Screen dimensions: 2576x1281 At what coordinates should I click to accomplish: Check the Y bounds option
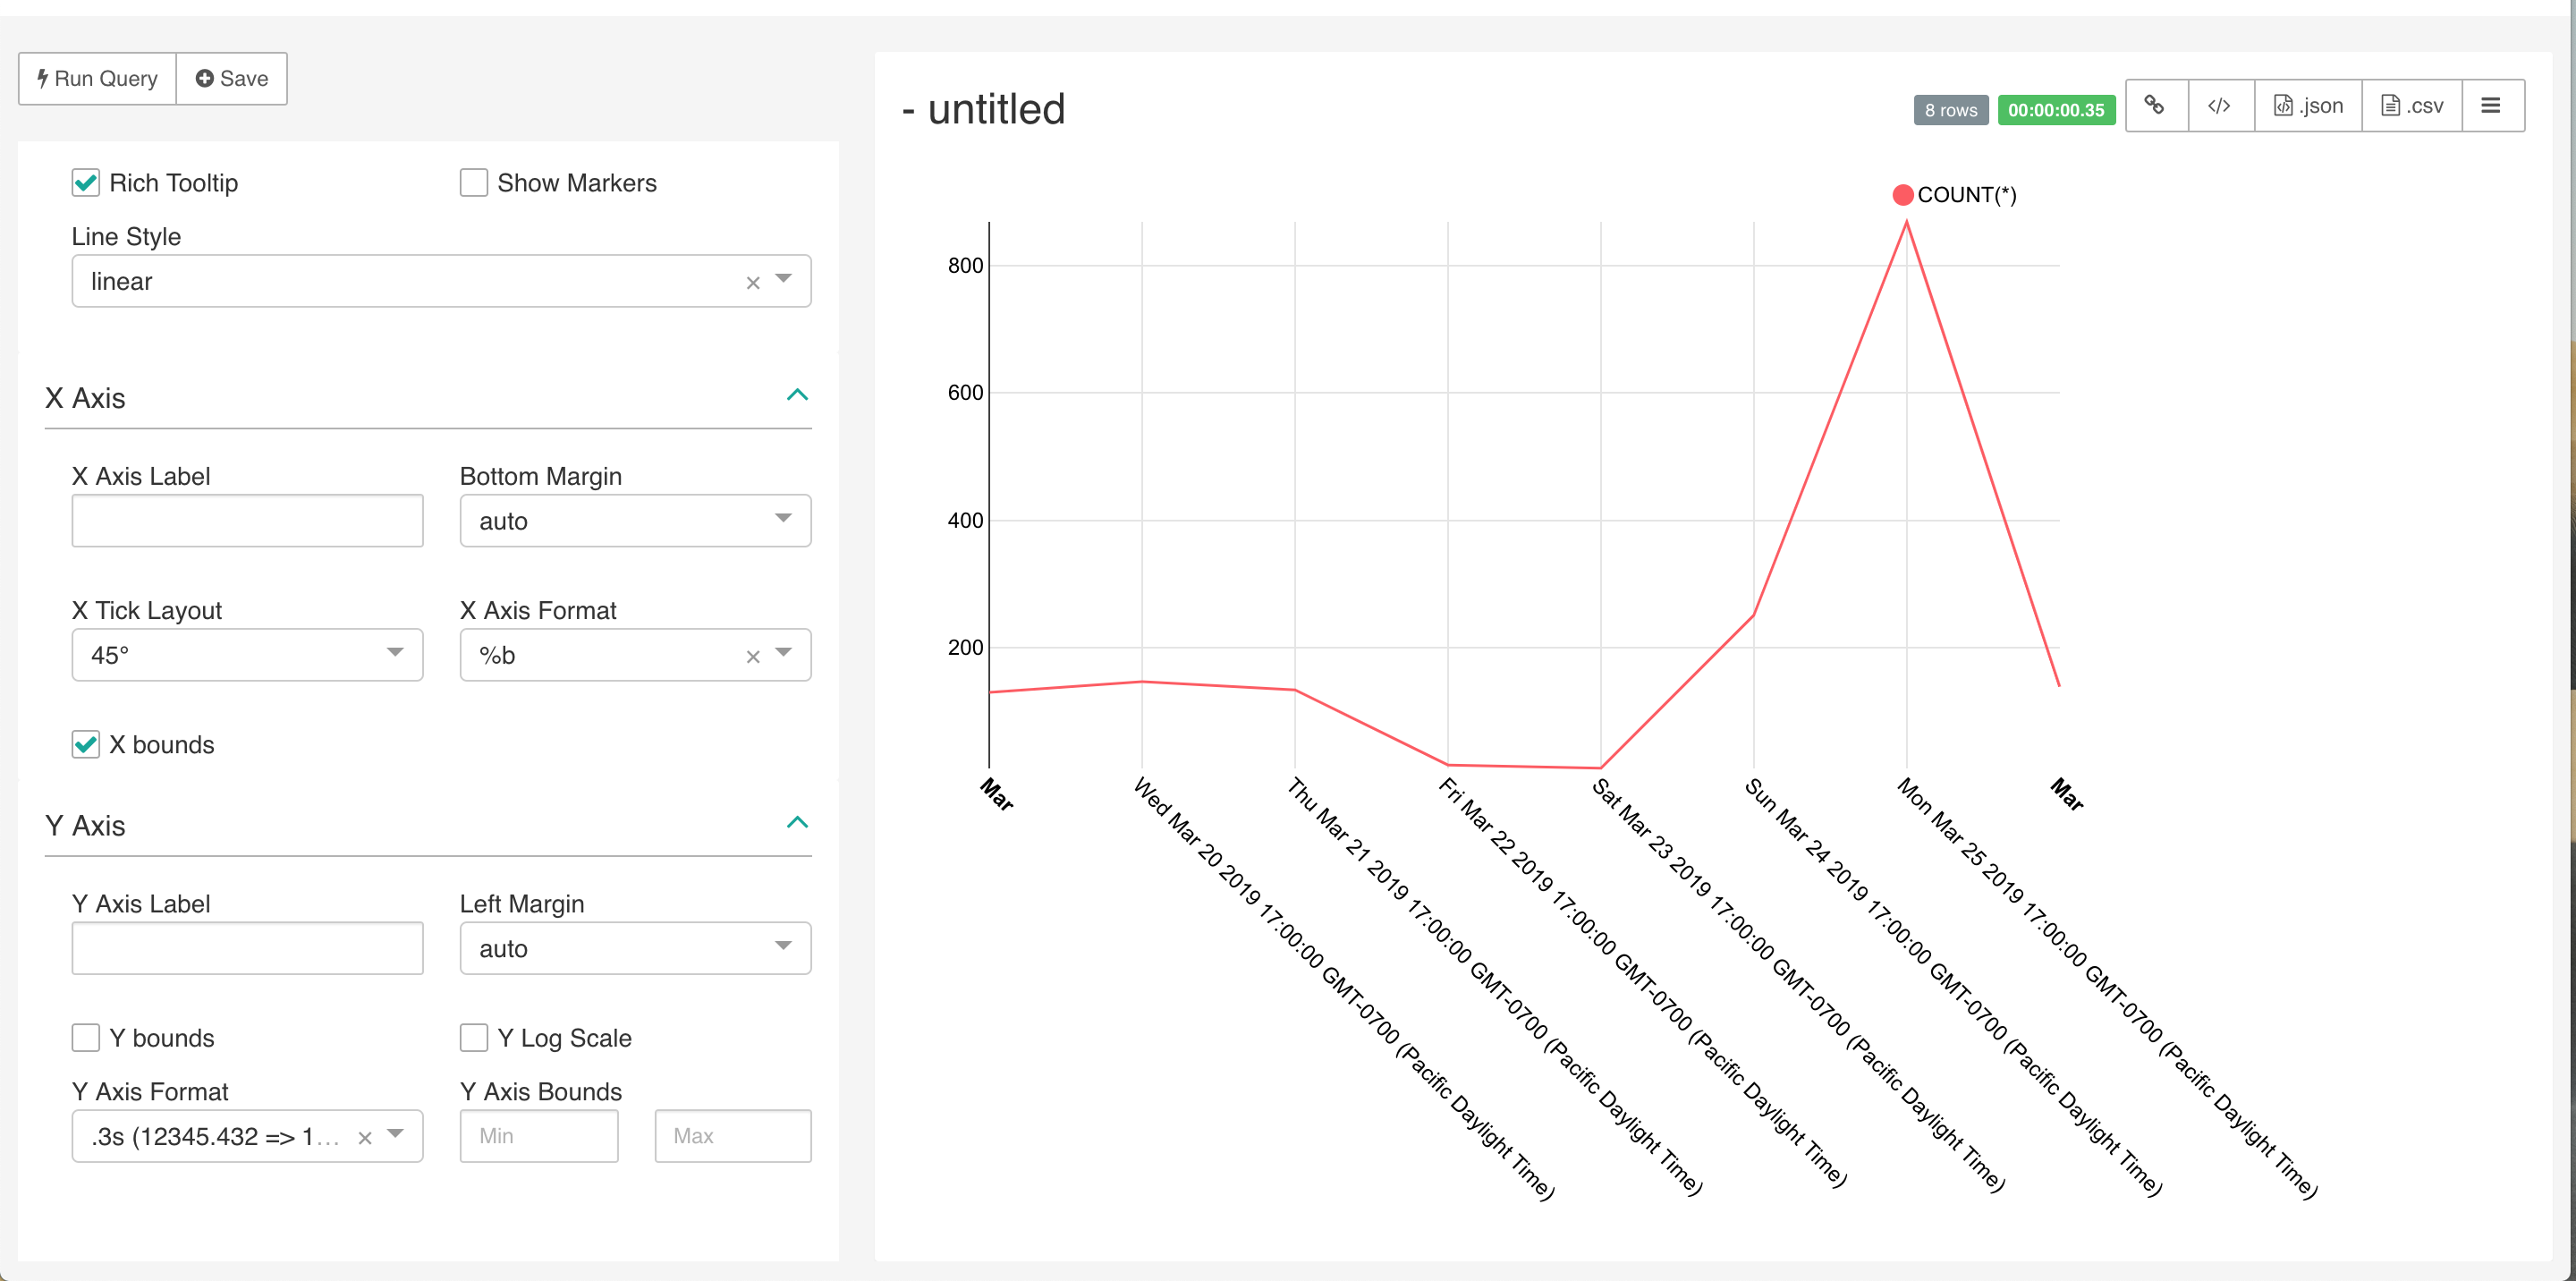pyautogui.click(x=86, y=1038)
